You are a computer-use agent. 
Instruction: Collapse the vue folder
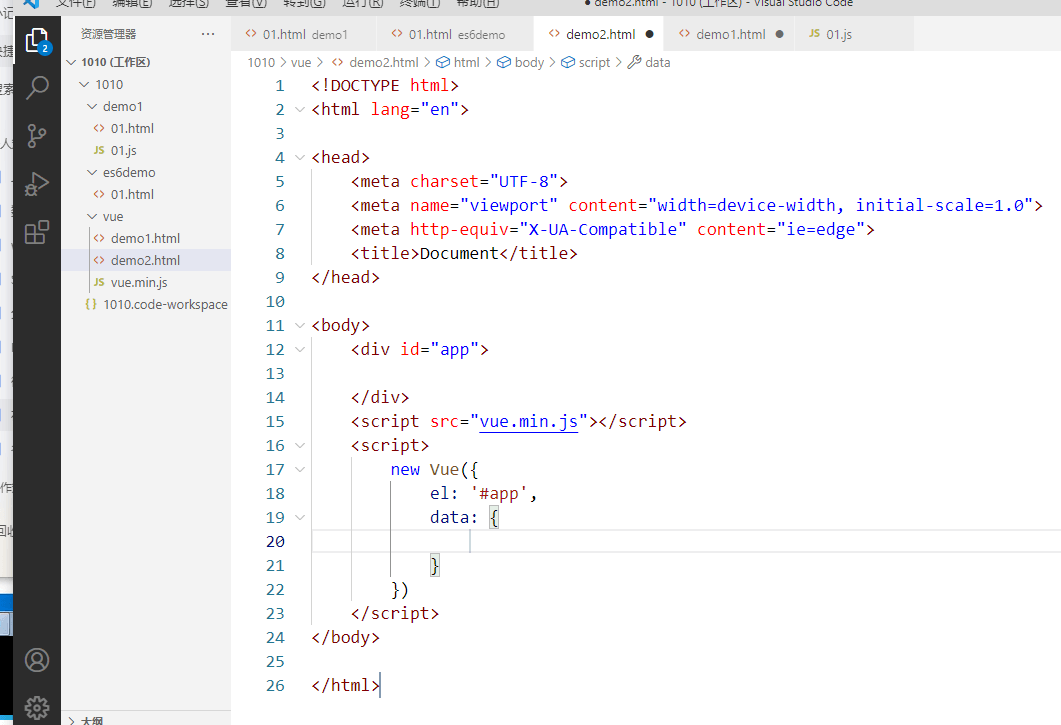(x=93, y=217)
